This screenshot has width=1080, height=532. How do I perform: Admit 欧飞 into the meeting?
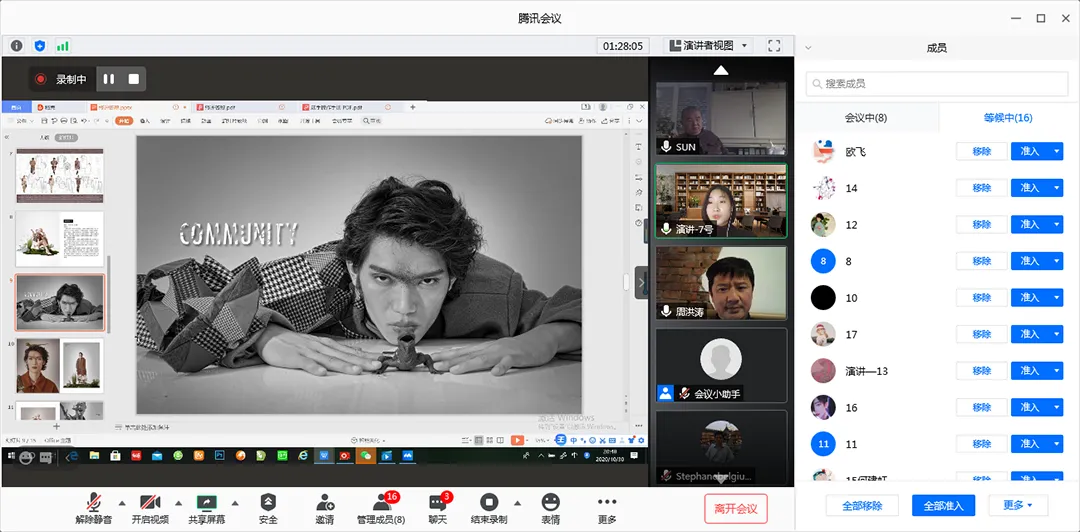pos(1030,151)
